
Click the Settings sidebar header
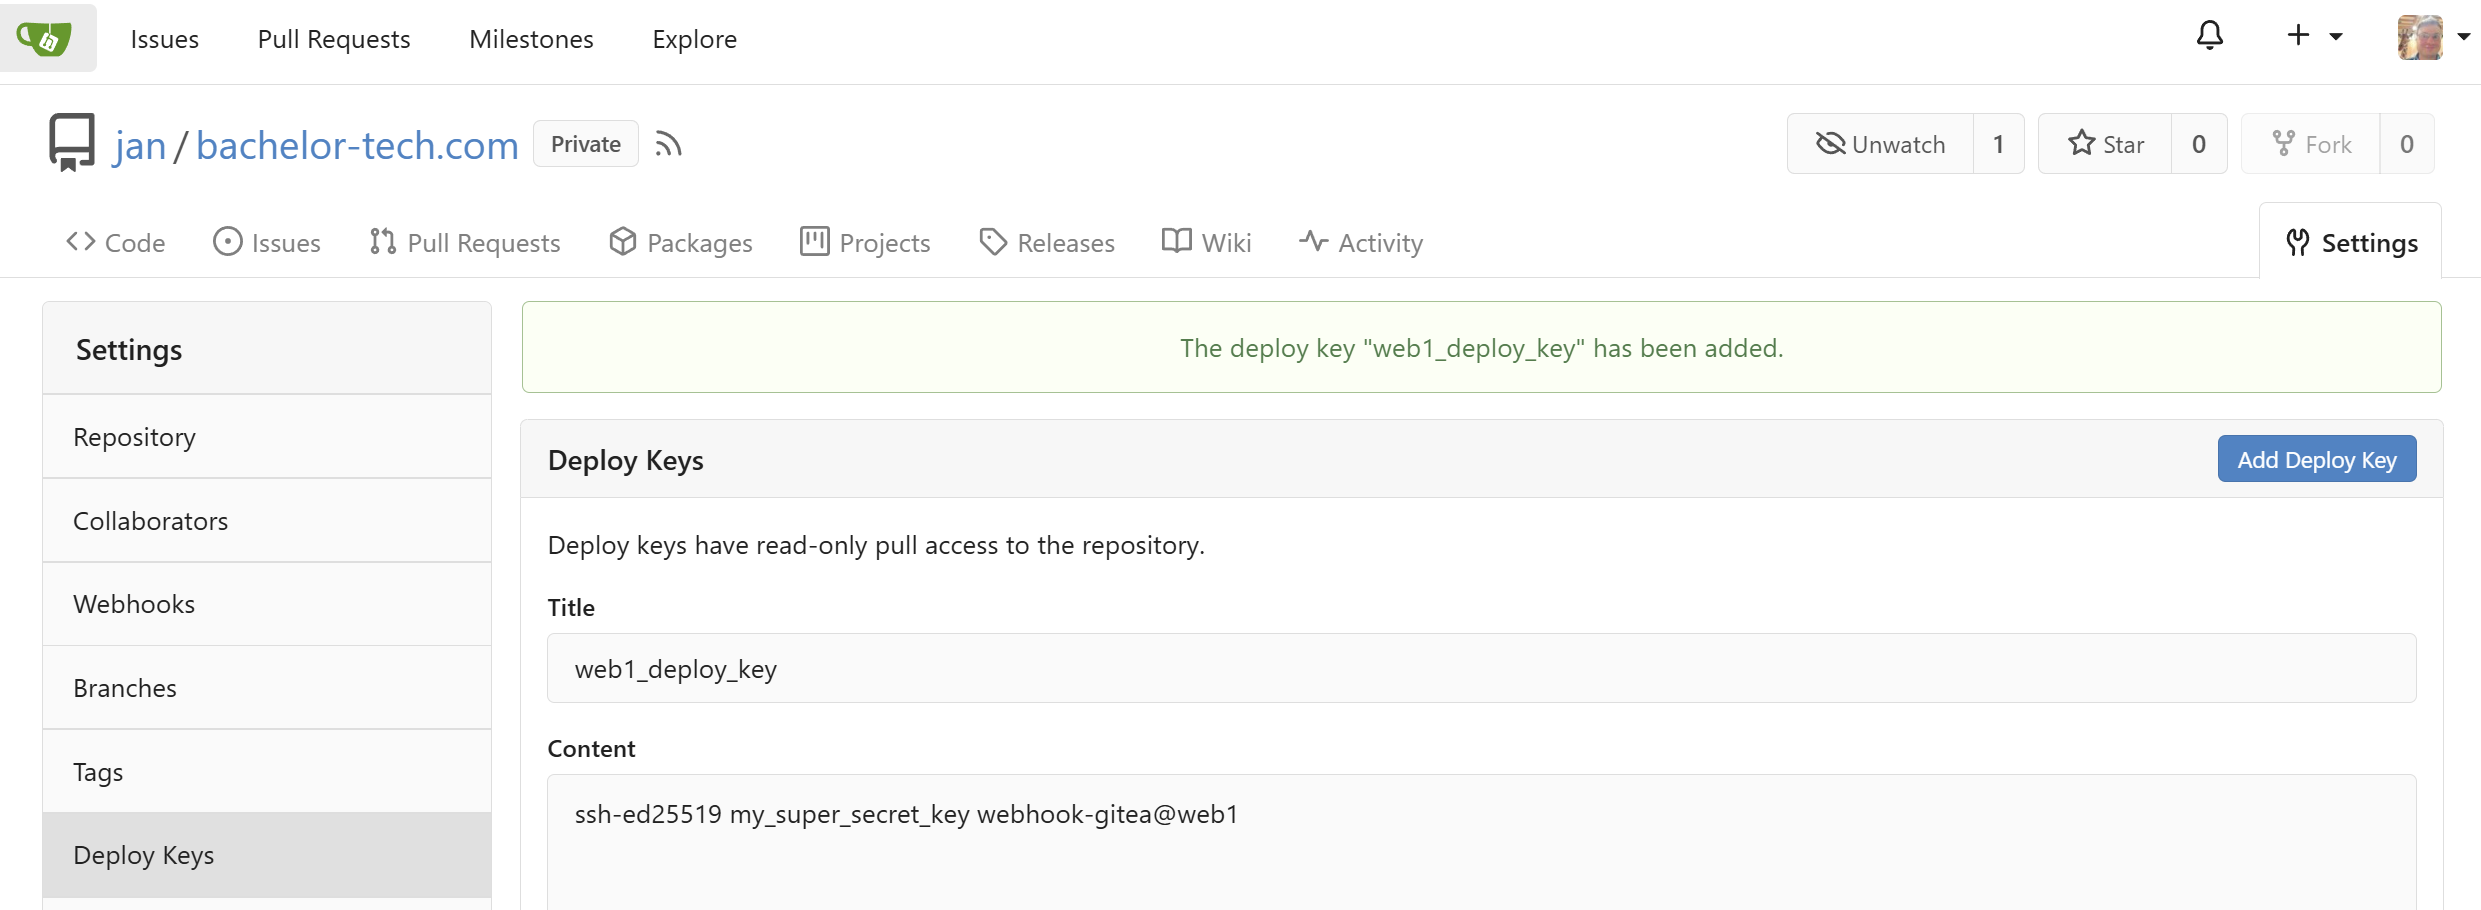tap(267, 349)
